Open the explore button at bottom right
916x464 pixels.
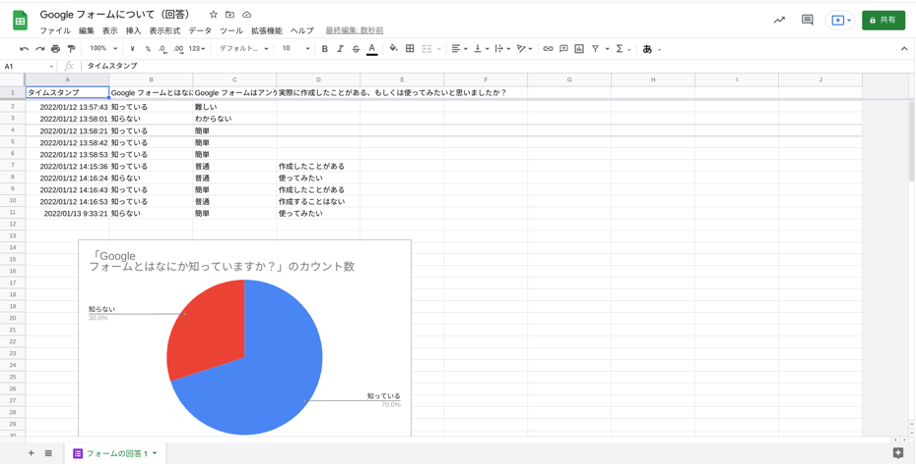(x=898, y=453)
